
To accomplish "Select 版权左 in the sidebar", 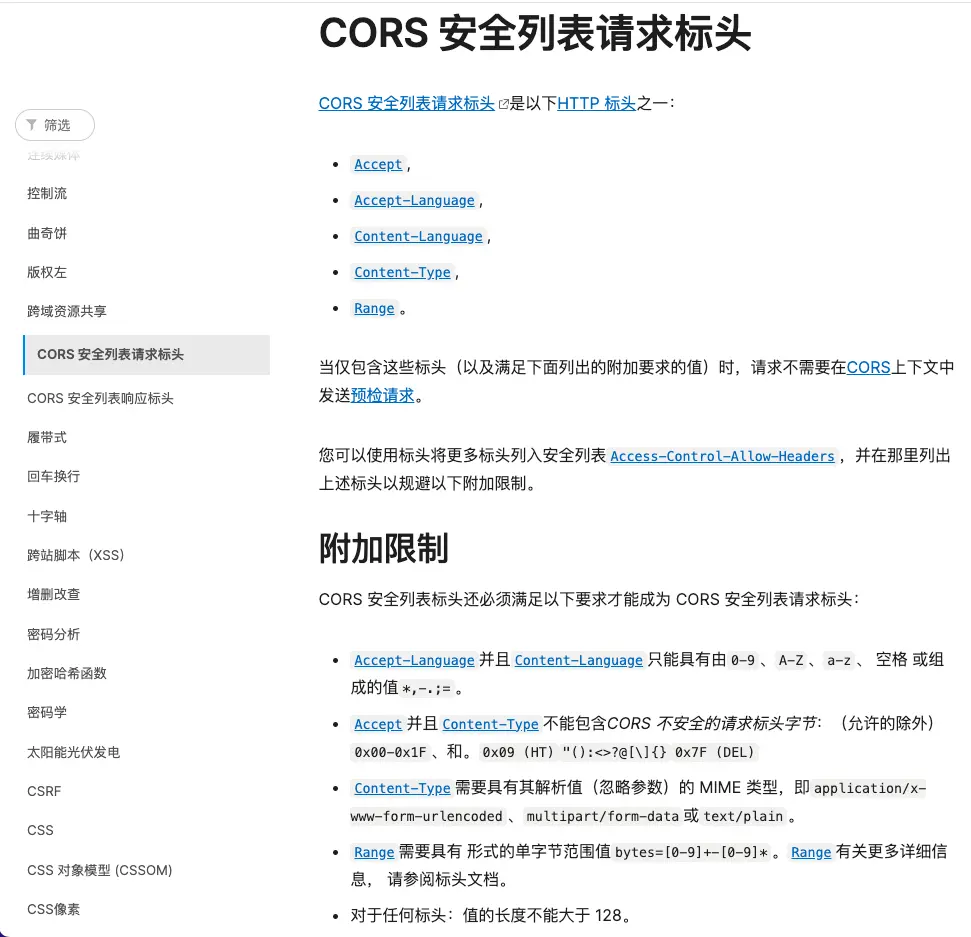I will pos(47,272).
